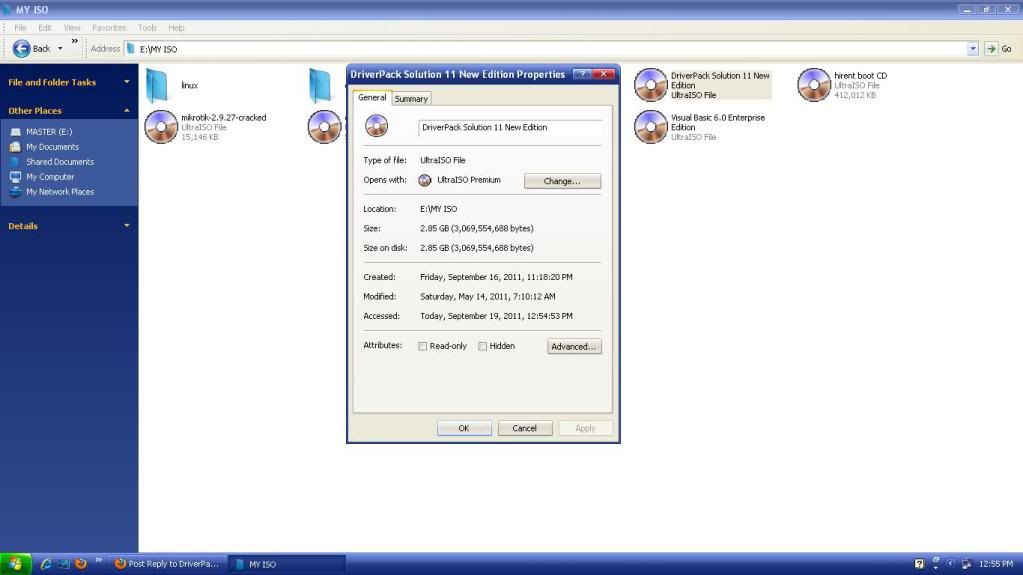
Task: Switch to the Summary tab
Action: click(x=411, y=99)
